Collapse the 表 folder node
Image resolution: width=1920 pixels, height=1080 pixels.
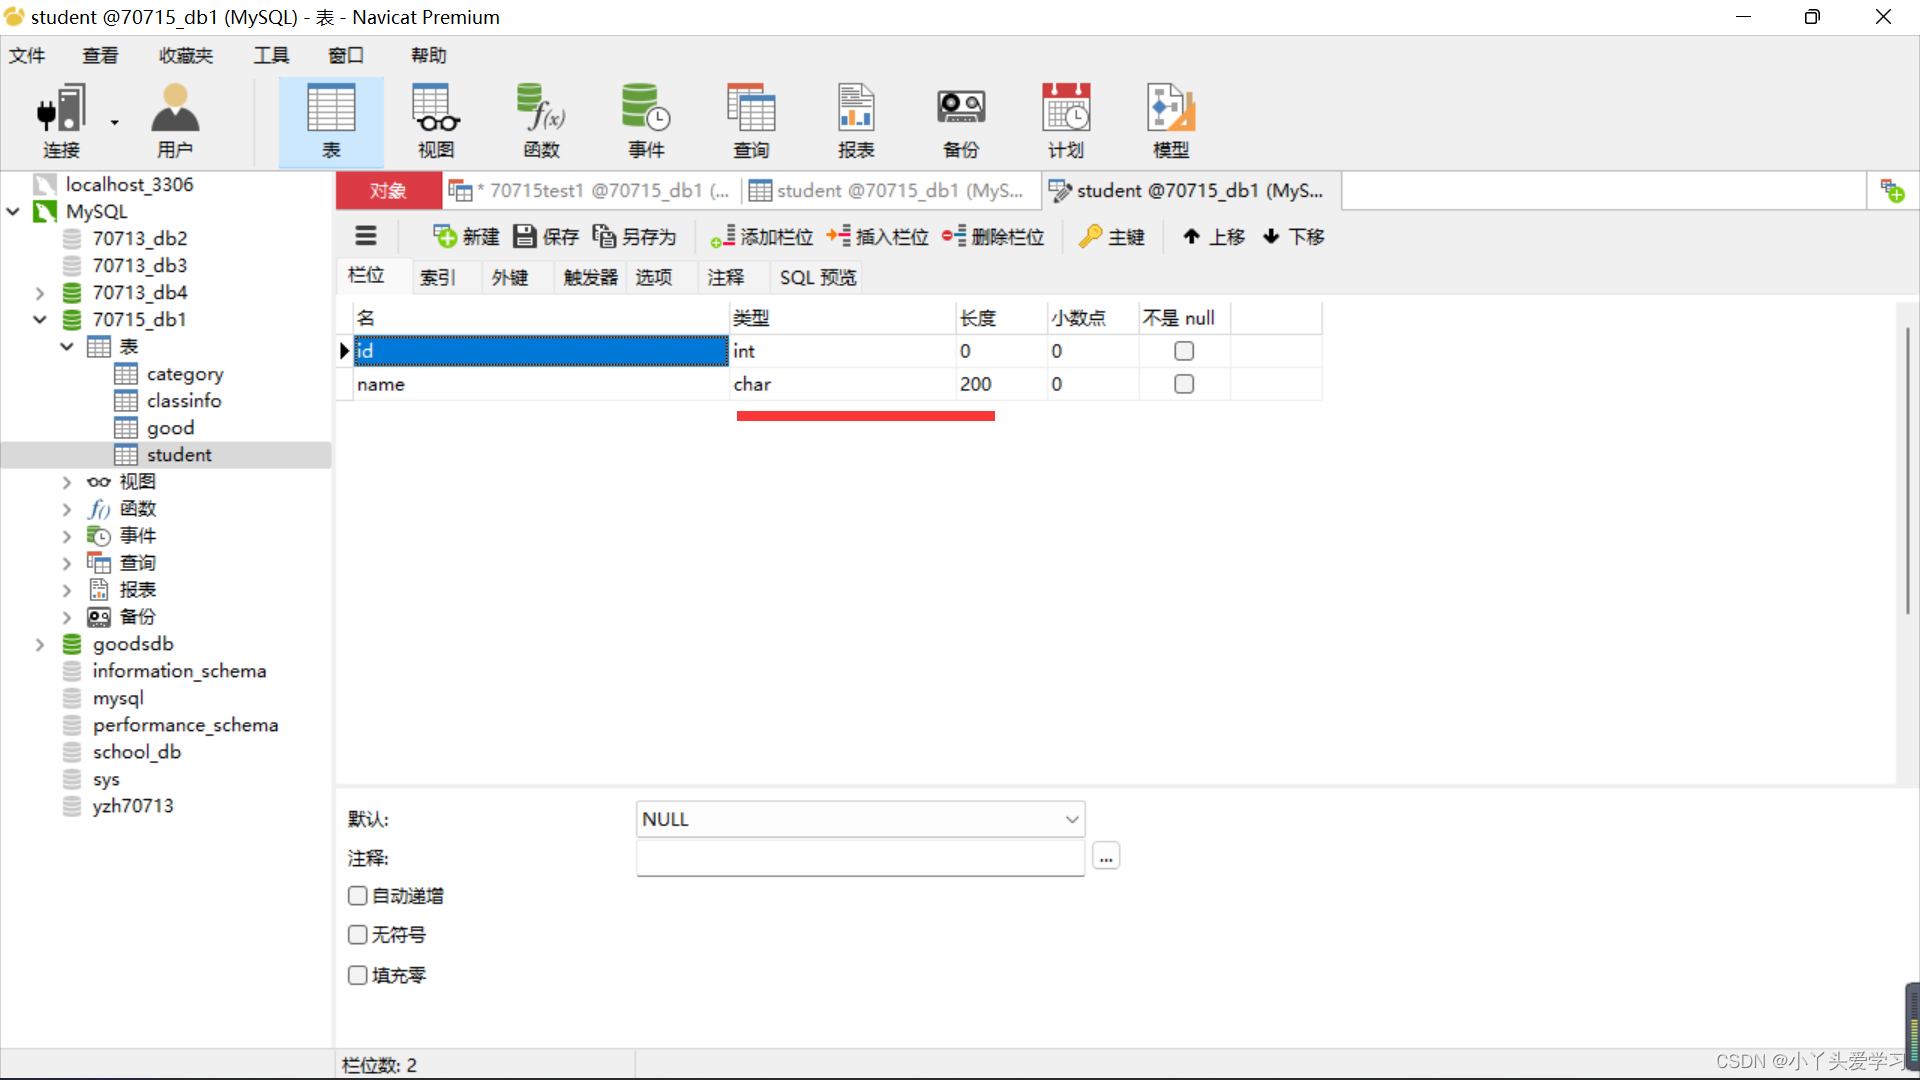[67, 347]
